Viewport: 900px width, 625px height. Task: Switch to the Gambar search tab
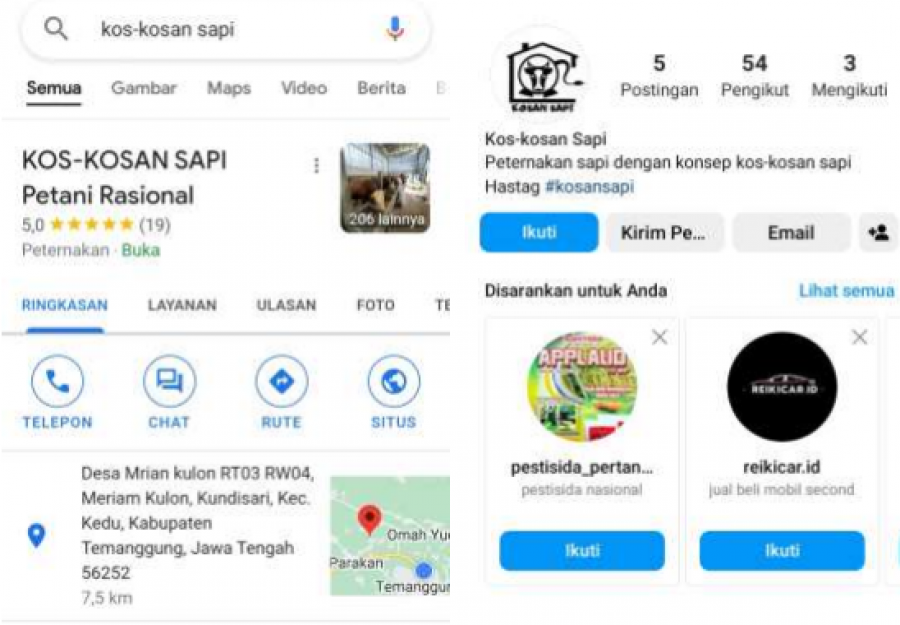point(143,88)
